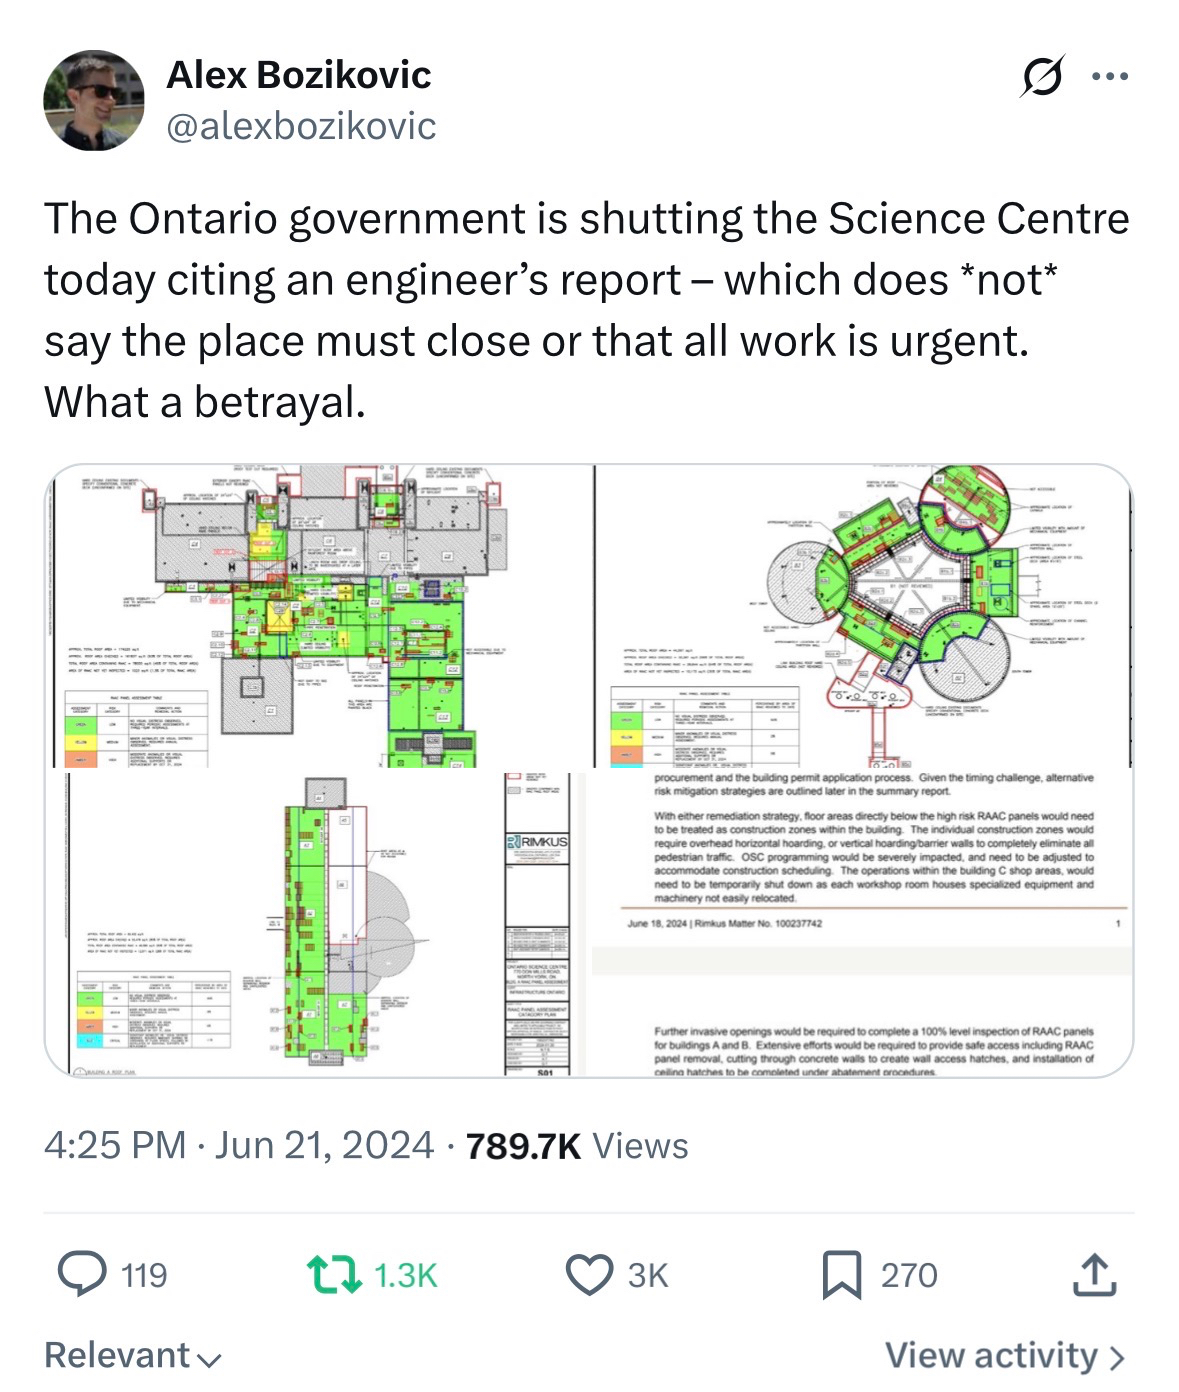Screen dimensions: 1179x1392
Task: Click the share upload arrow icon
Action: [x=1094, y=1274]
